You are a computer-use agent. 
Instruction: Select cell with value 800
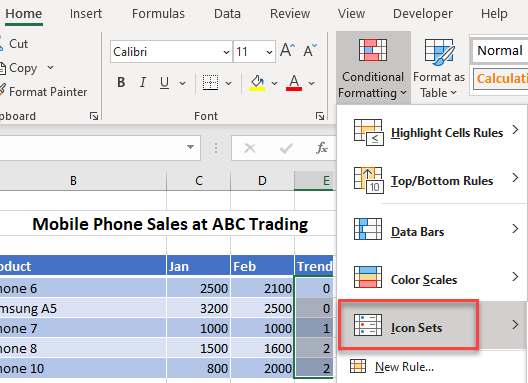pyautogui.click(x=199, y=368)
